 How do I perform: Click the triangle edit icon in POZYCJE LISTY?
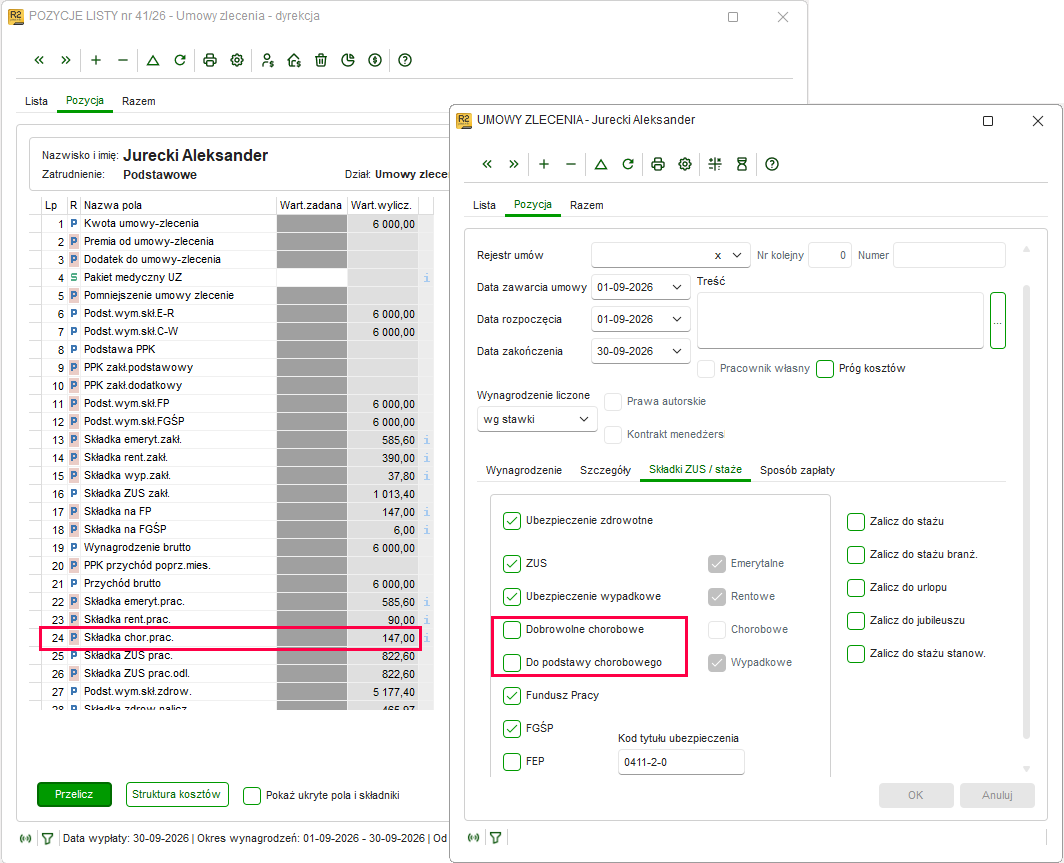click(153, 60)
